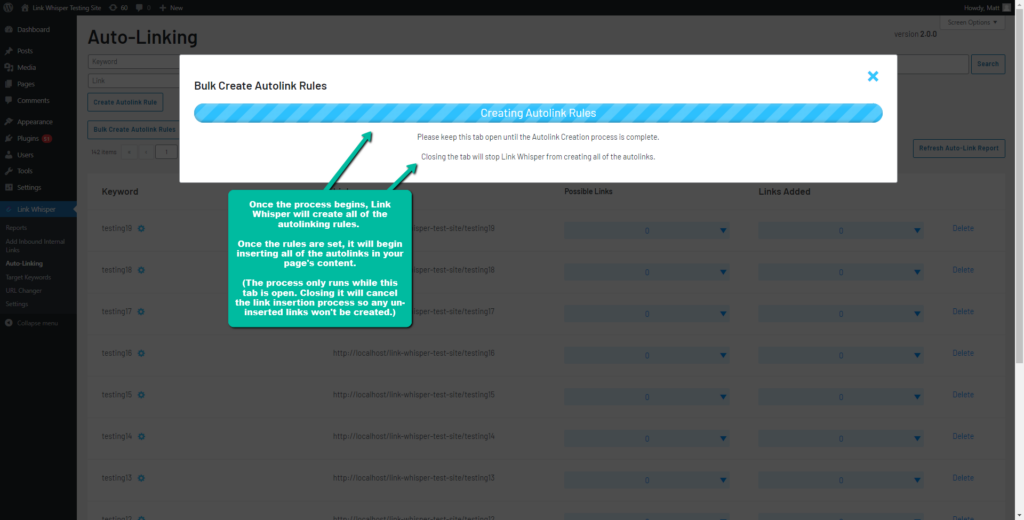This screenshot has width=1024, height=520.
Task: Delete the testing18 autolink rule
Action: tap(963, 270)
